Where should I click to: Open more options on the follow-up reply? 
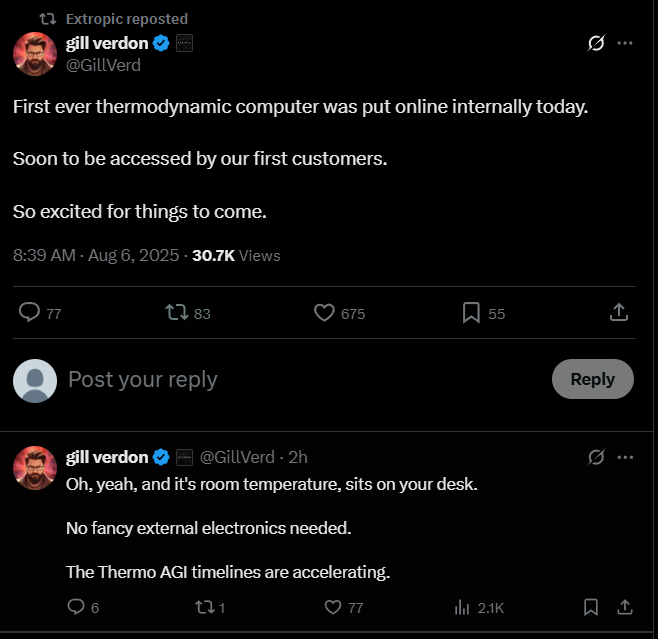tap(626, 457)
